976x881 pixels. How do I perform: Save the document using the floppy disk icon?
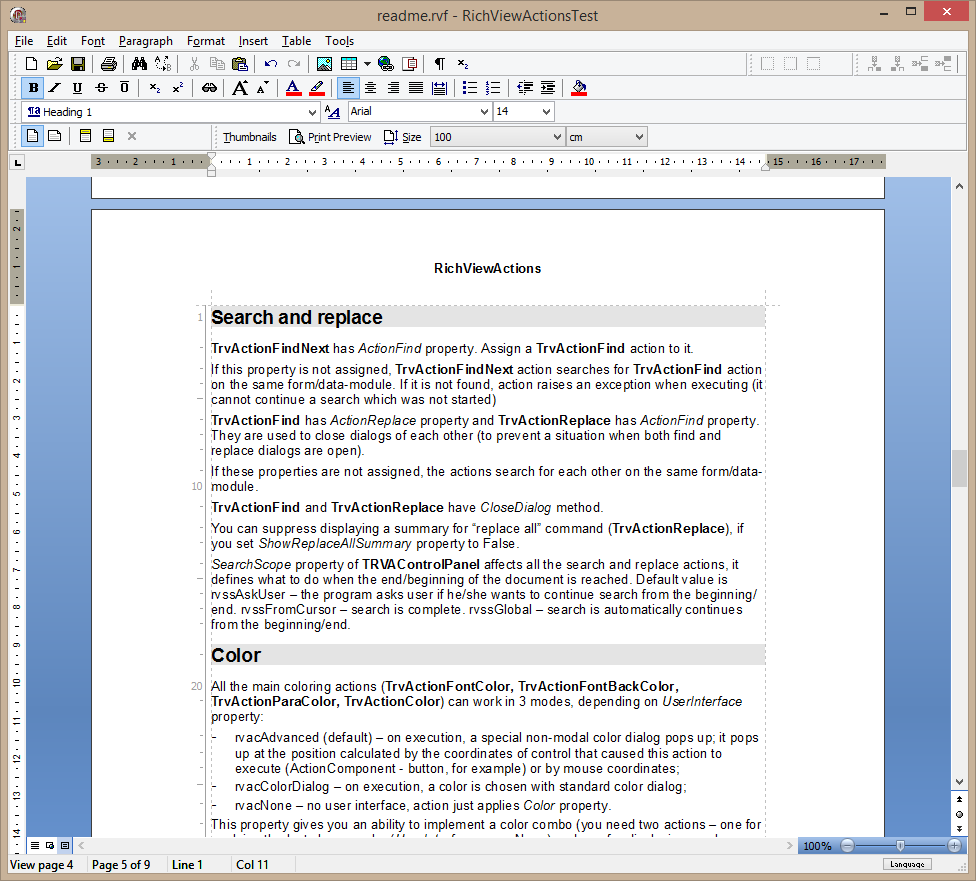click(x=78, y=64)
